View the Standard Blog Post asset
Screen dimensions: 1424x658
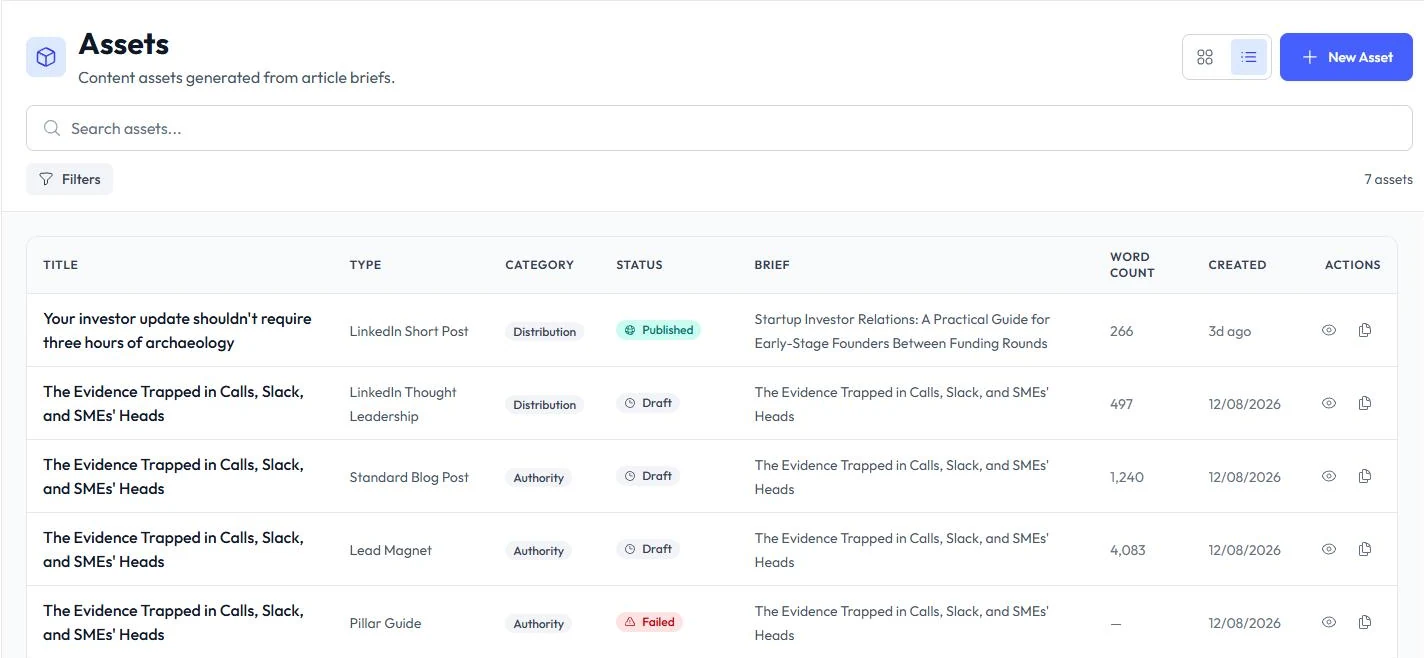point(1329,476)
